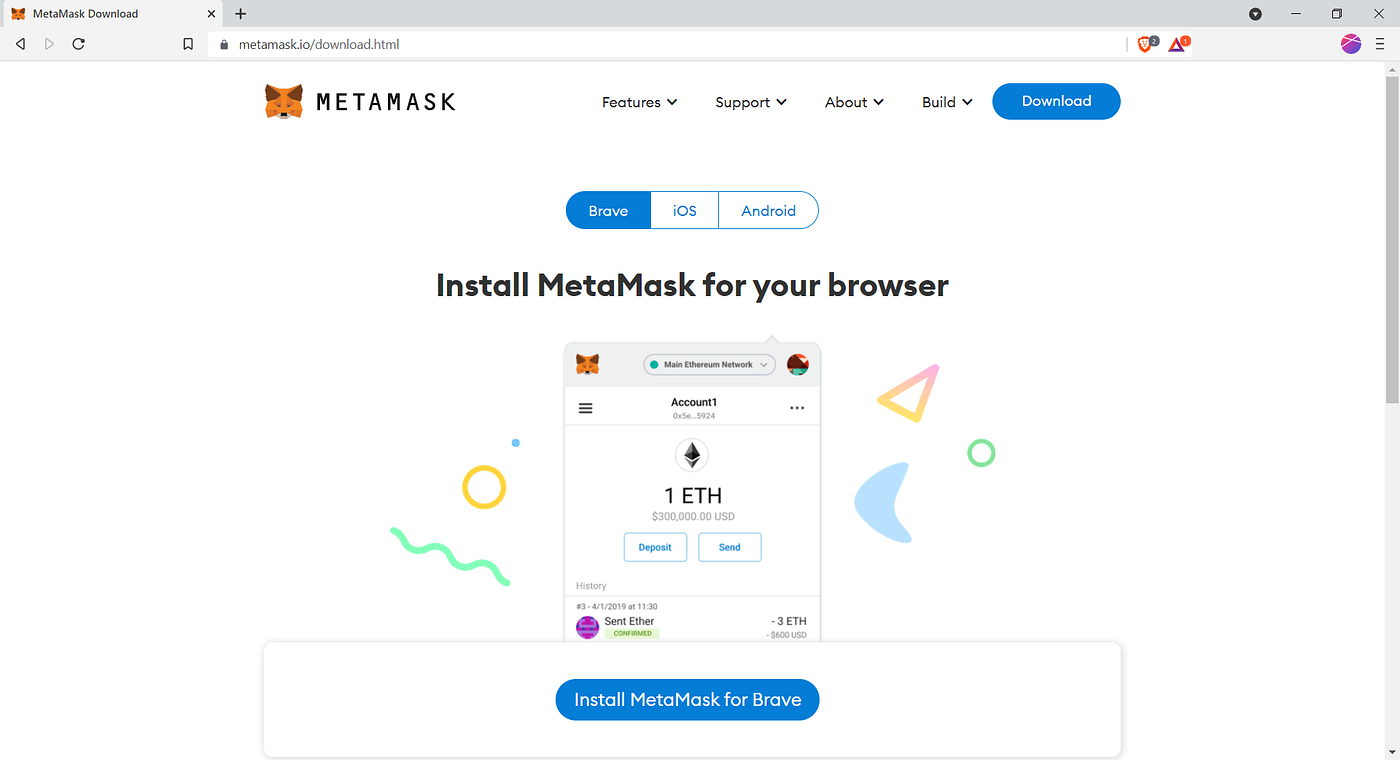1400x760 pixels.
Task: Reload the page with the refresh icon
Action: (79, 44)
